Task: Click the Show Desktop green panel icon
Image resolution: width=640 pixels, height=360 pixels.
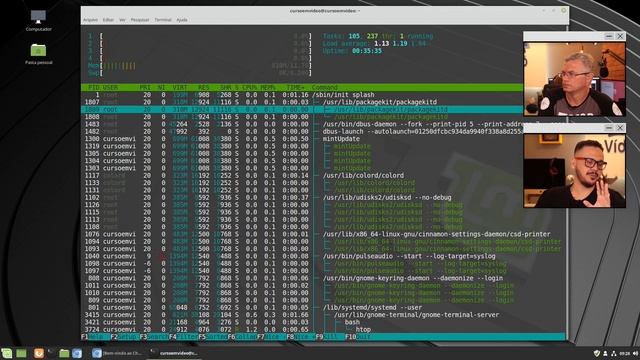Action: tap(21, 353)
